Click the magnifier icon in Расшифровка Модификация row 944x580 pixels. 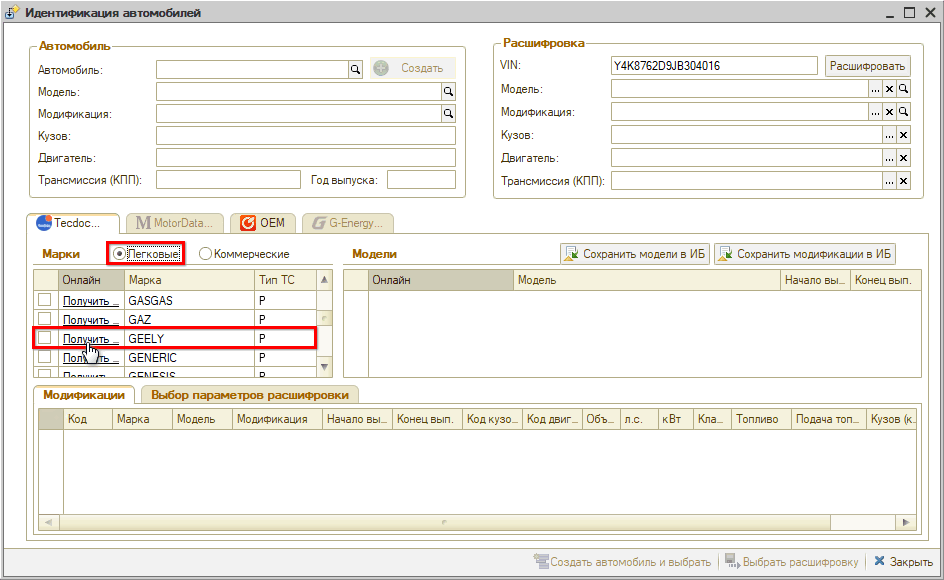coord(903,113)
